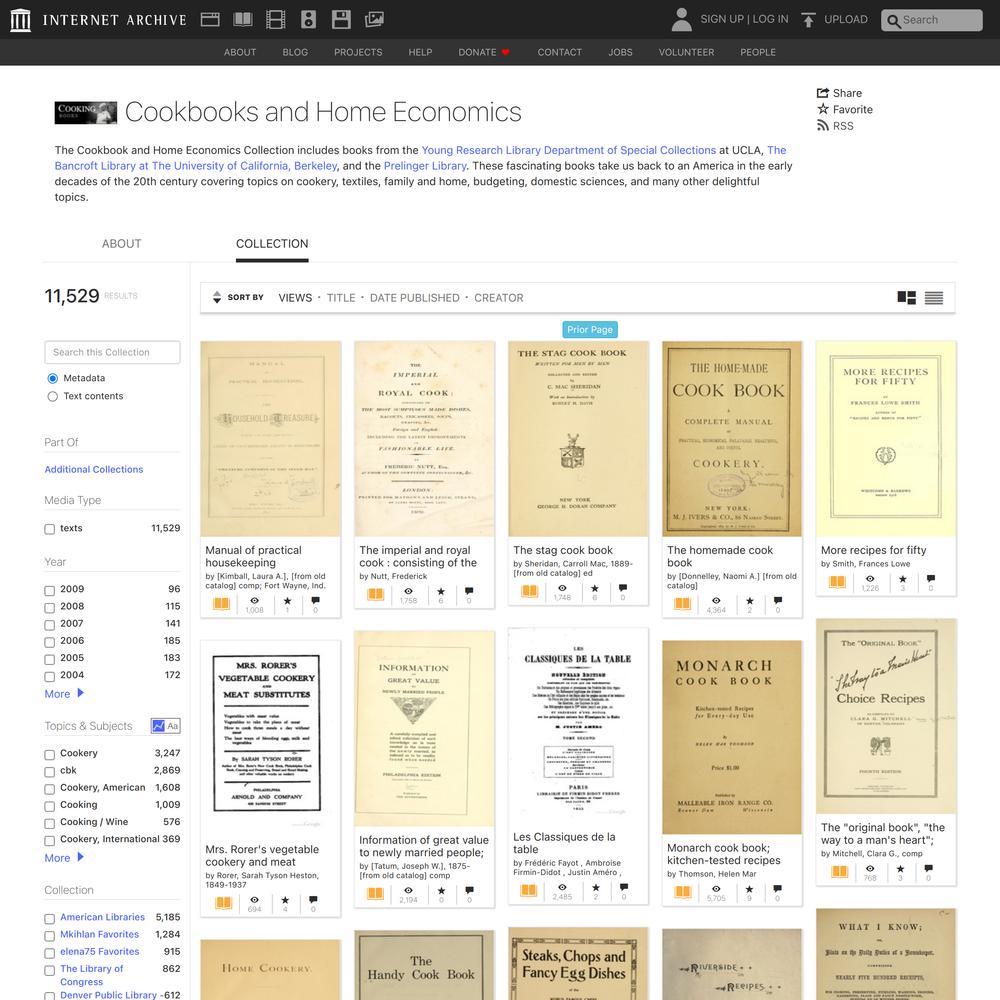
Task: Click the Favorite star icon
Action: click(823, 109)
